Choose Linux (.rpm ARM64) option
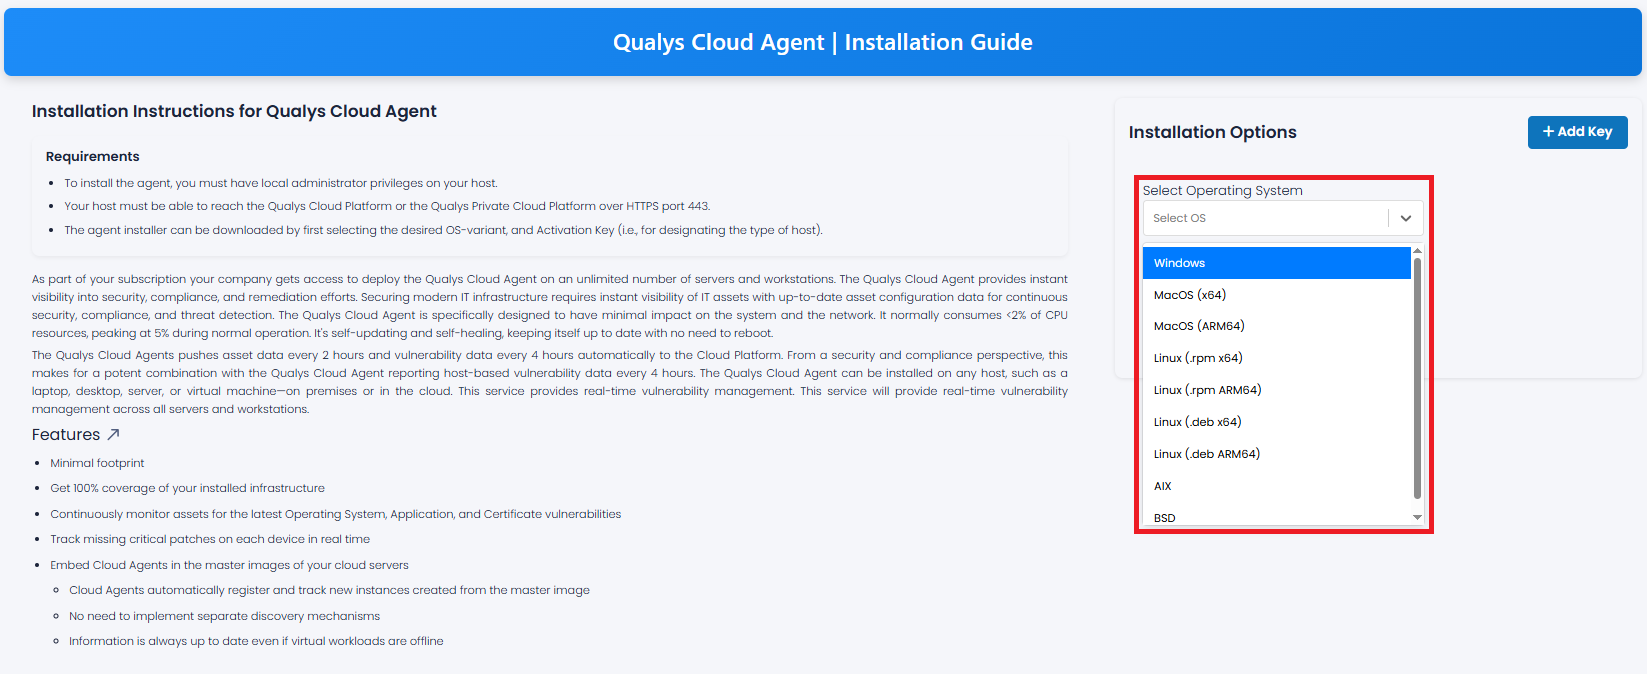The height and width of the screenshot is (674, 1647). pyautogui.click(x=1277, y=390)
